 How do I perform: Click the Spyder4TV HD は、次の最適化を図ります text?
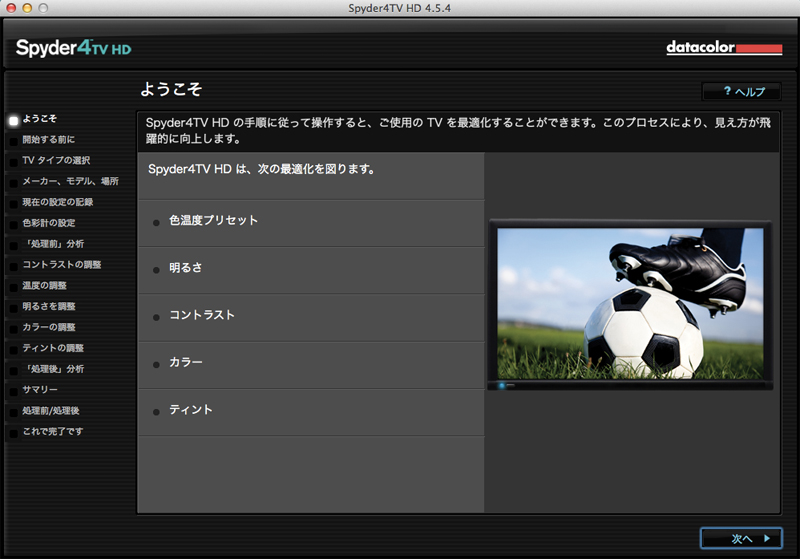click(262, 169)
